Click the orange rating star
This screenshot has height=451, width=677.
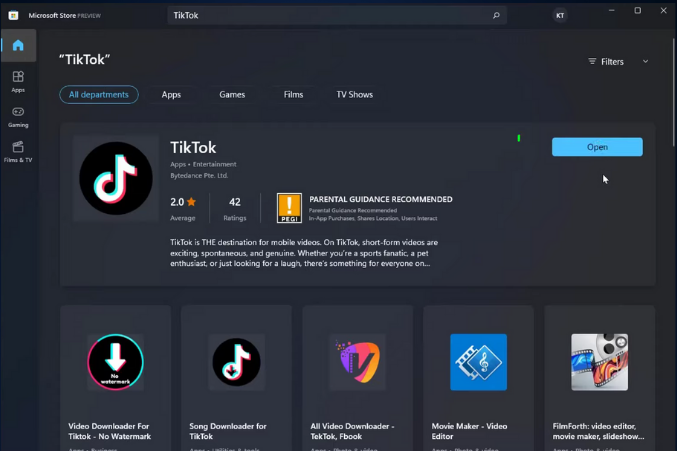(192, 202)
